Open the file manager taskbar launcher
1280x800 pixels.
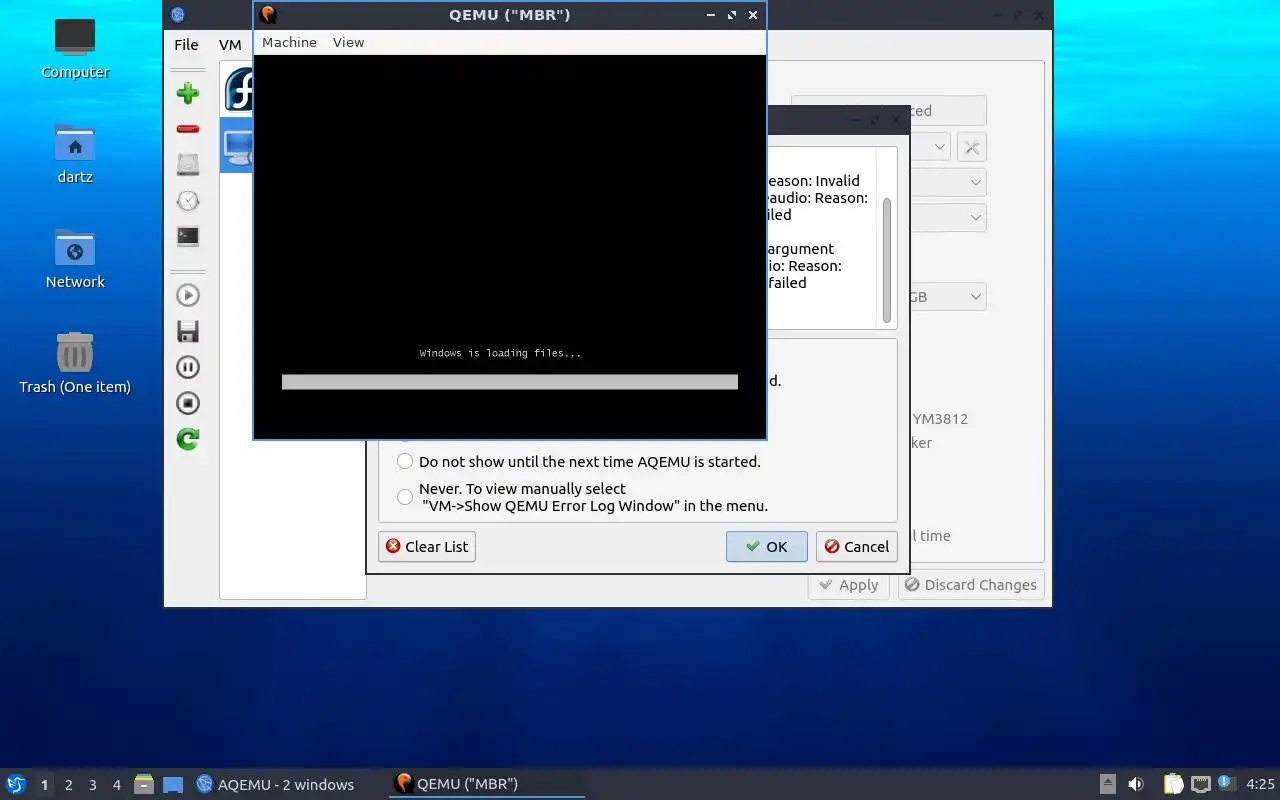click(x=144, y=784)
